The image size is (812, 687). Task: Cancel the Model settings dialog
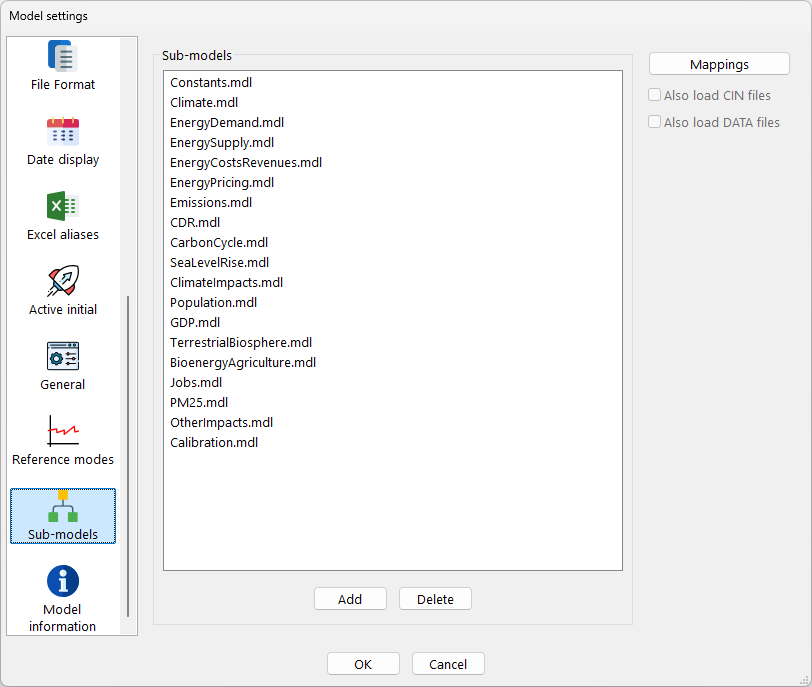[x=448, y=664]
